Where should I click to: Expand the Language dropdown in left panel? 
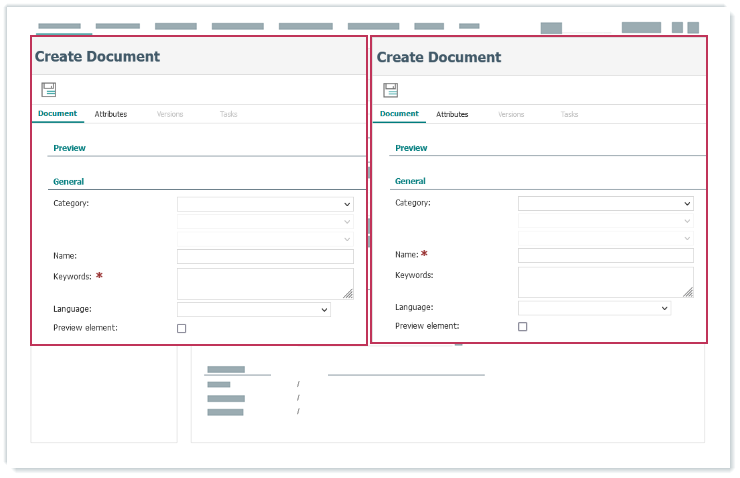click(x=253, y=310)
